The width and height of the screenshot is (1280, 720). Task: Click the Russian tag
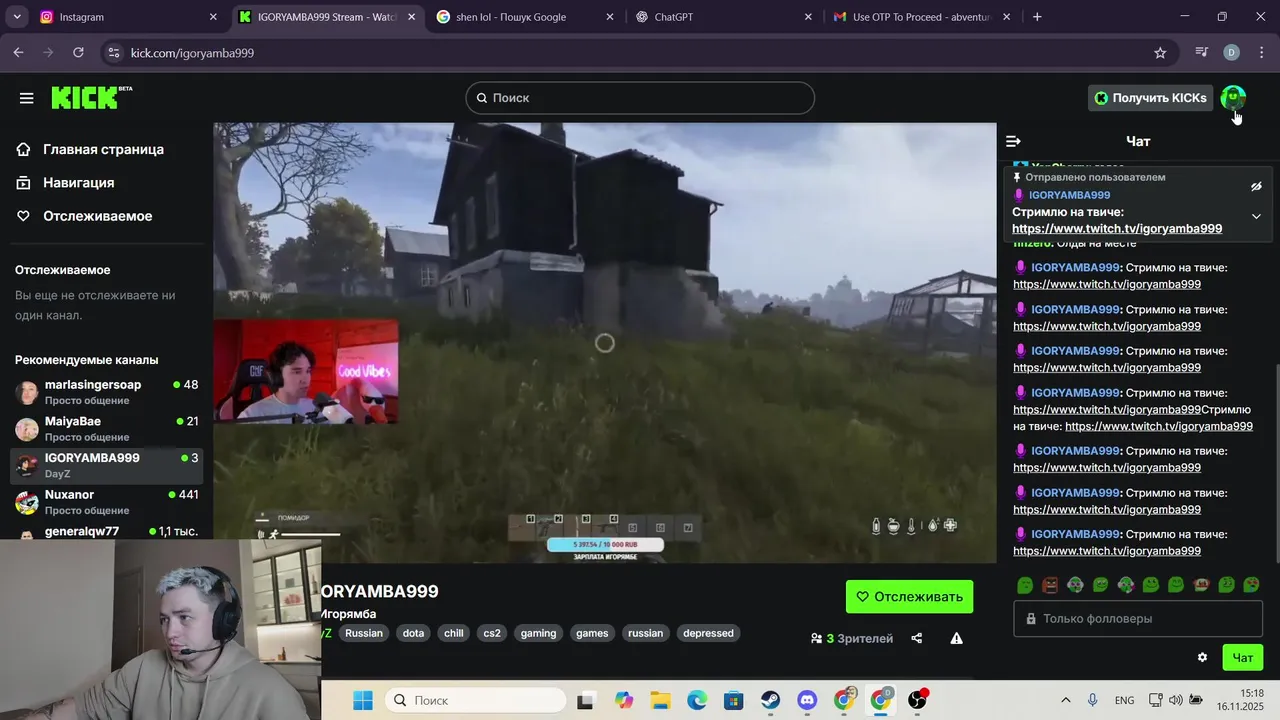pos(364,633)
